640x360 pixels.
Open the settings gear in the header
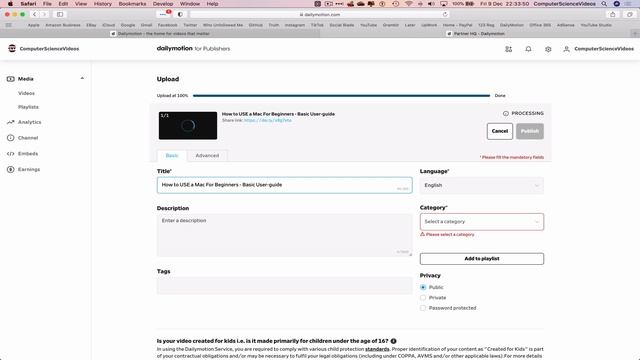click(548, 49)
